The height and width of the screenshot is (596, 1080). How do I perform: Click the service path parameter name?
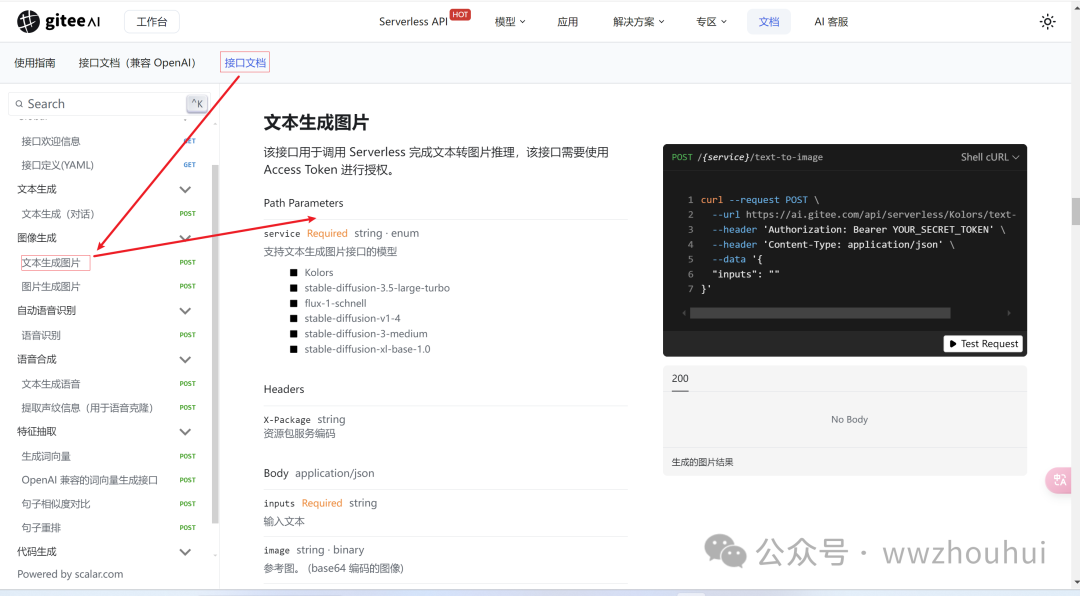pos(282,234)
